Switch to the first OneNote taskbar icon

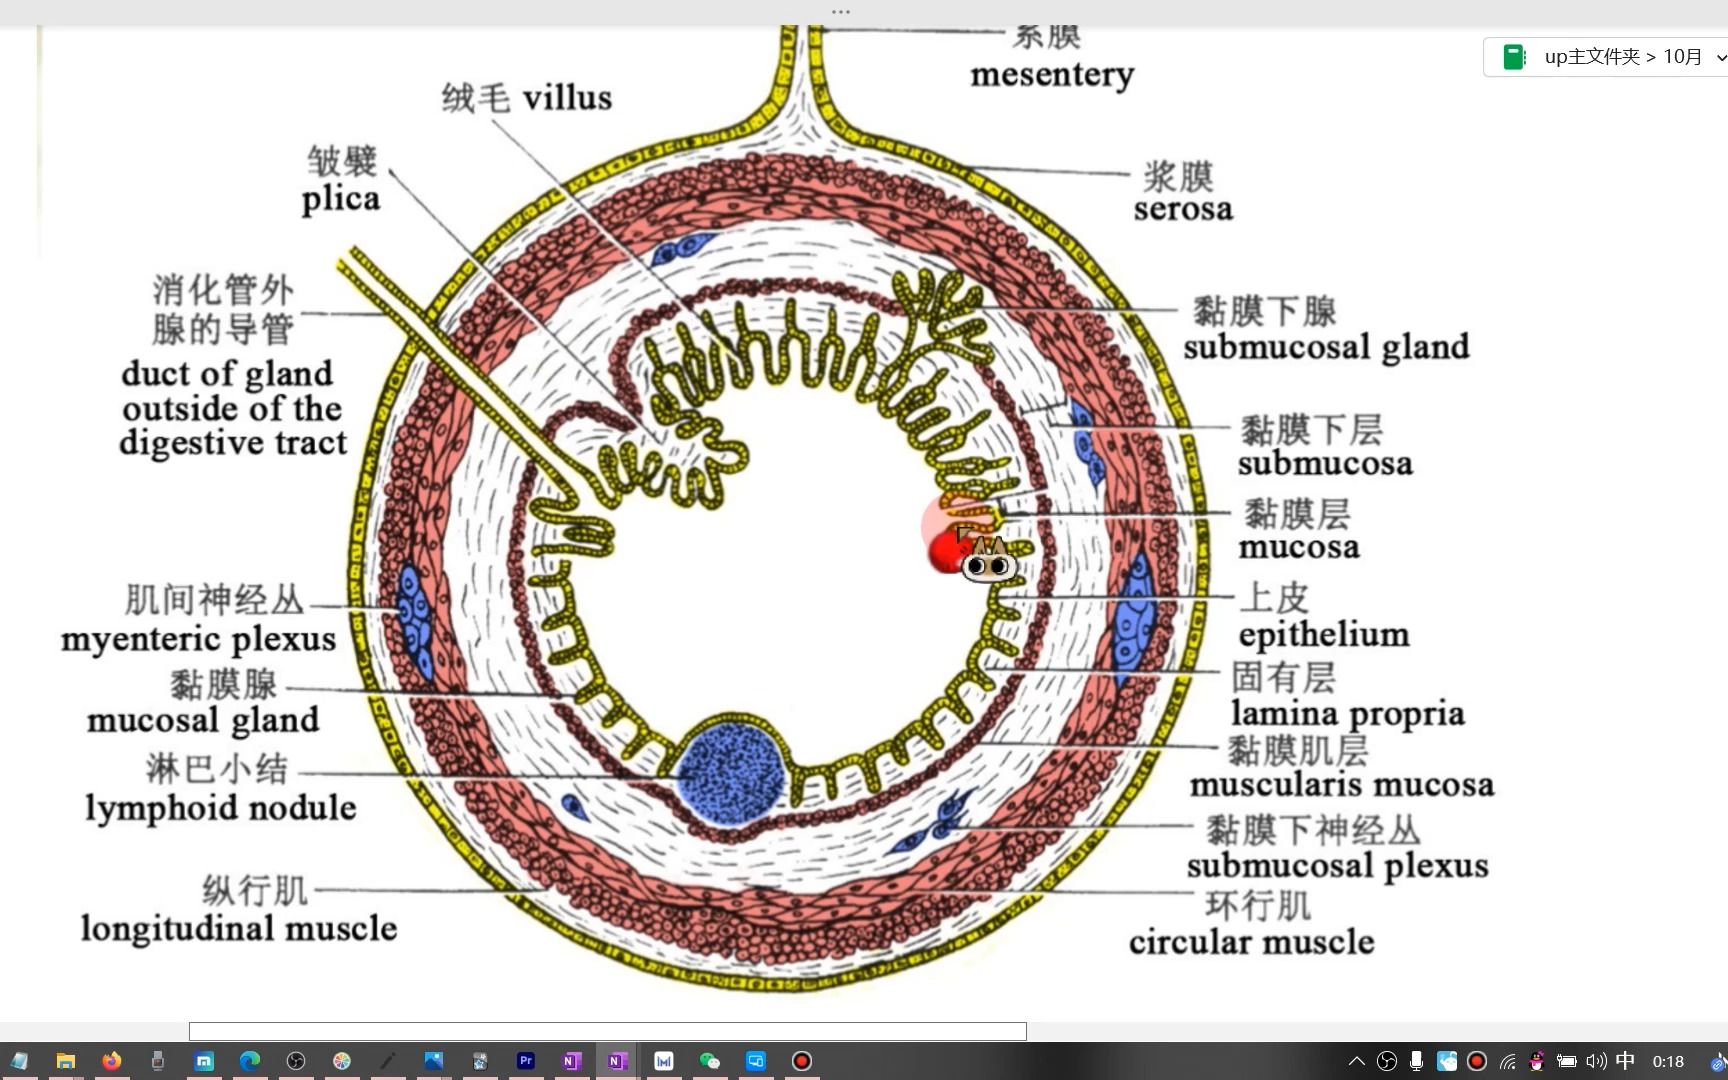click(571, 1061)
